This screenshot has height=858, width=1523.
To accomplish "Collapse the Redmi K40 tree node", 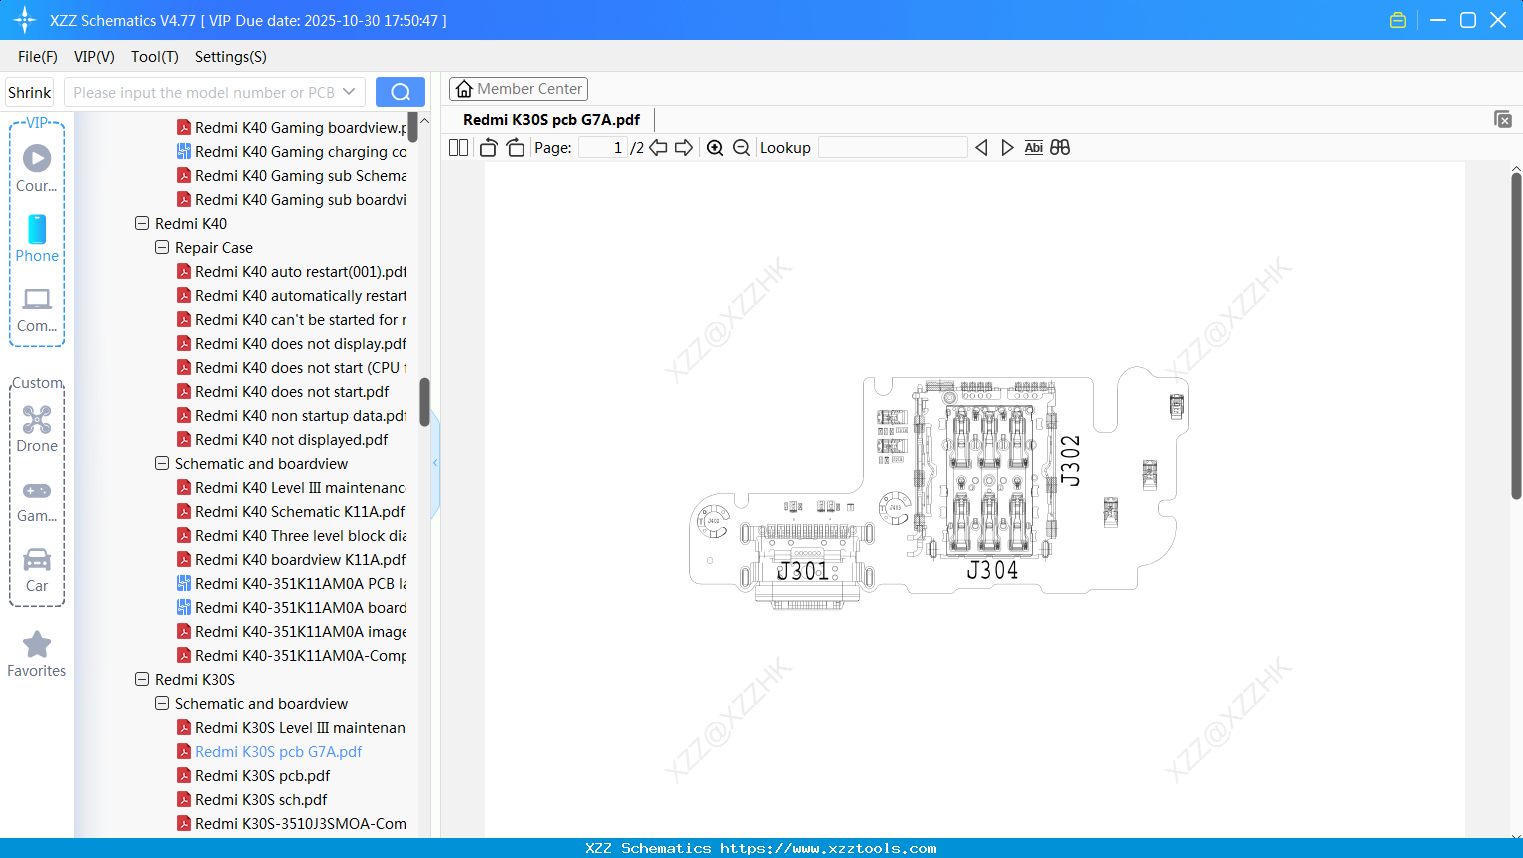I will click(x=142, y=223).
